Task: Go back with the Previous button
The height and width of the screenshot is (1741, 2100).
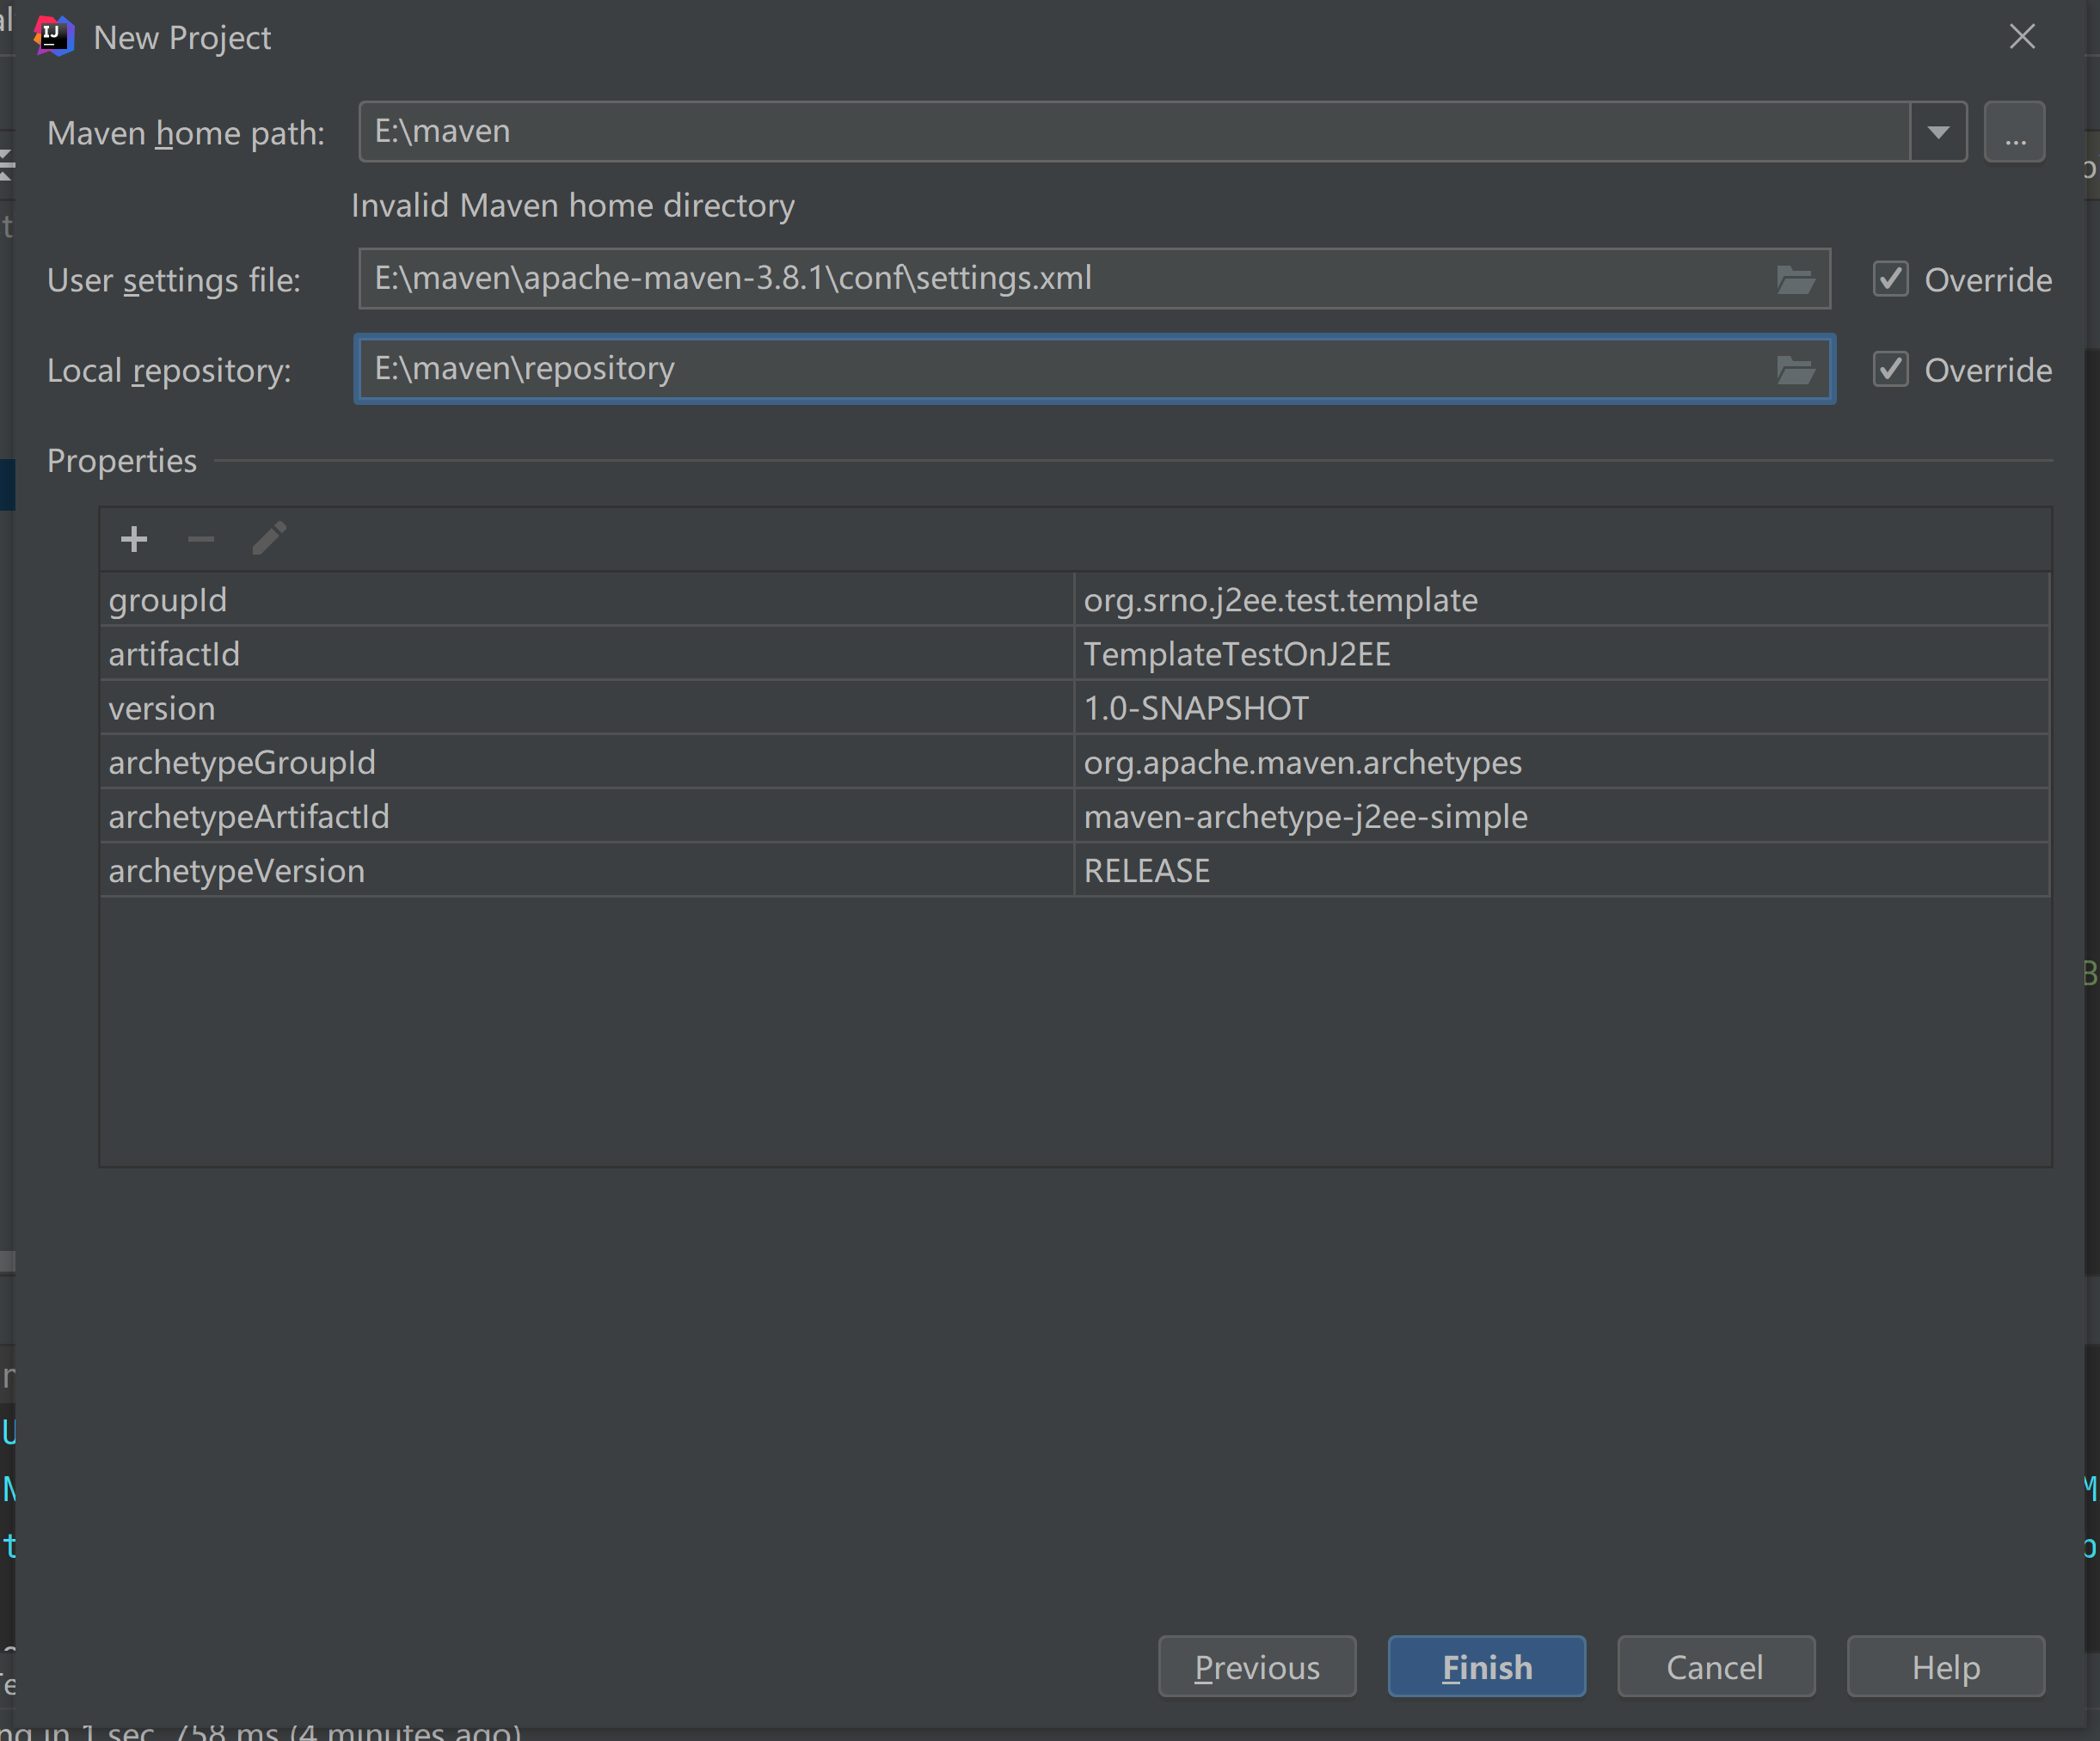Action: (x=1257, y=1667)
